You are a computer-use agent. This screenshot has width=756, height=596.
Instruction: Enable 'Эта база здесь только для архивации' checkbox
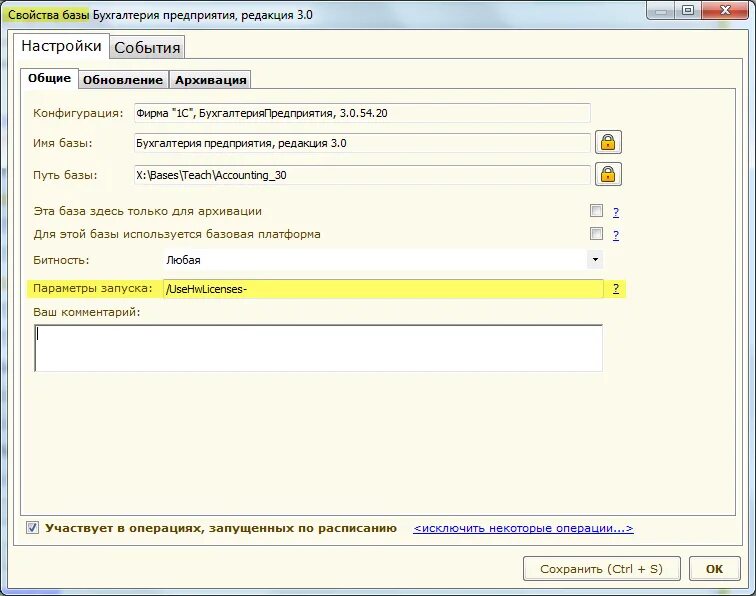[596, 211]
